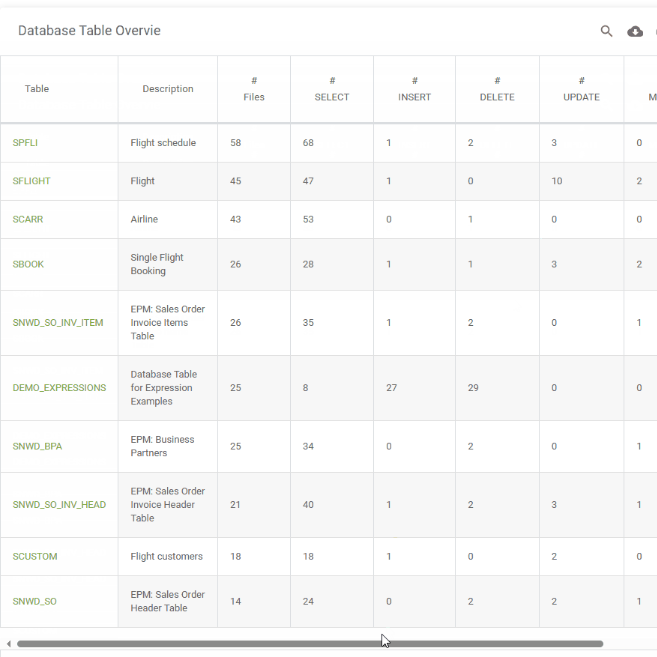Viewport: 657px width, 657px height.
Task: Click 'EPM: Business Partners' description cell
Action: (168, 446)
